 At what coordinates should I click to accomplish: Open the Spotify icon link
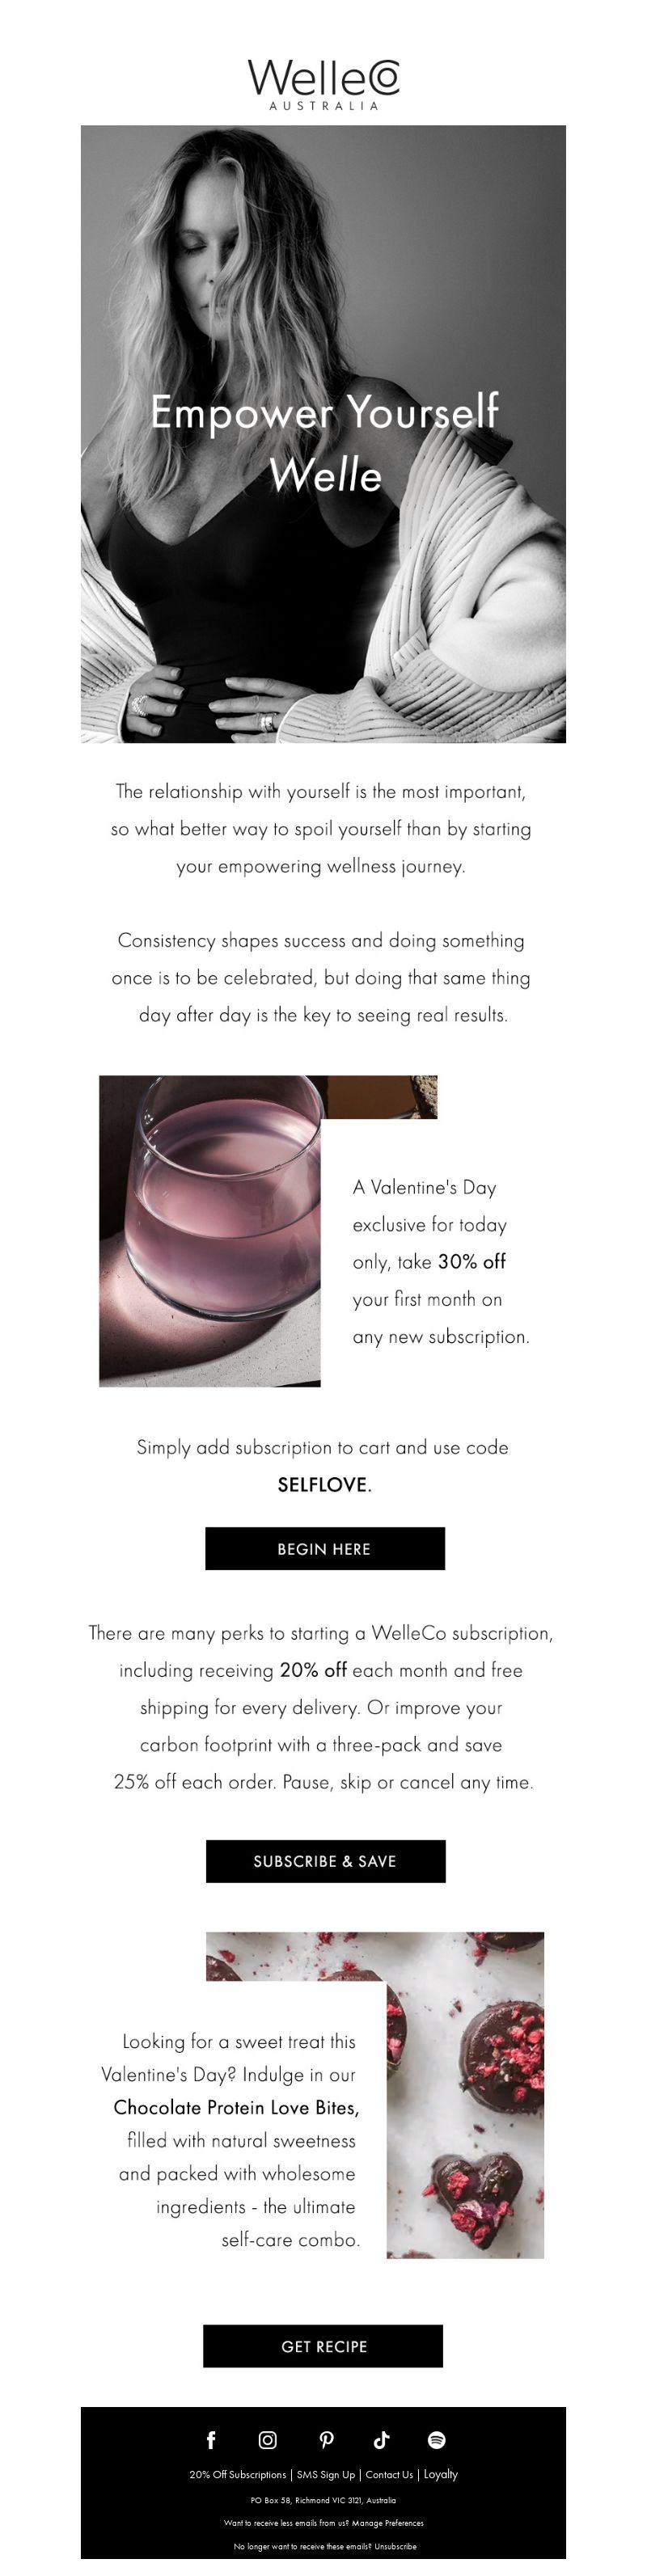point(436,2439)
